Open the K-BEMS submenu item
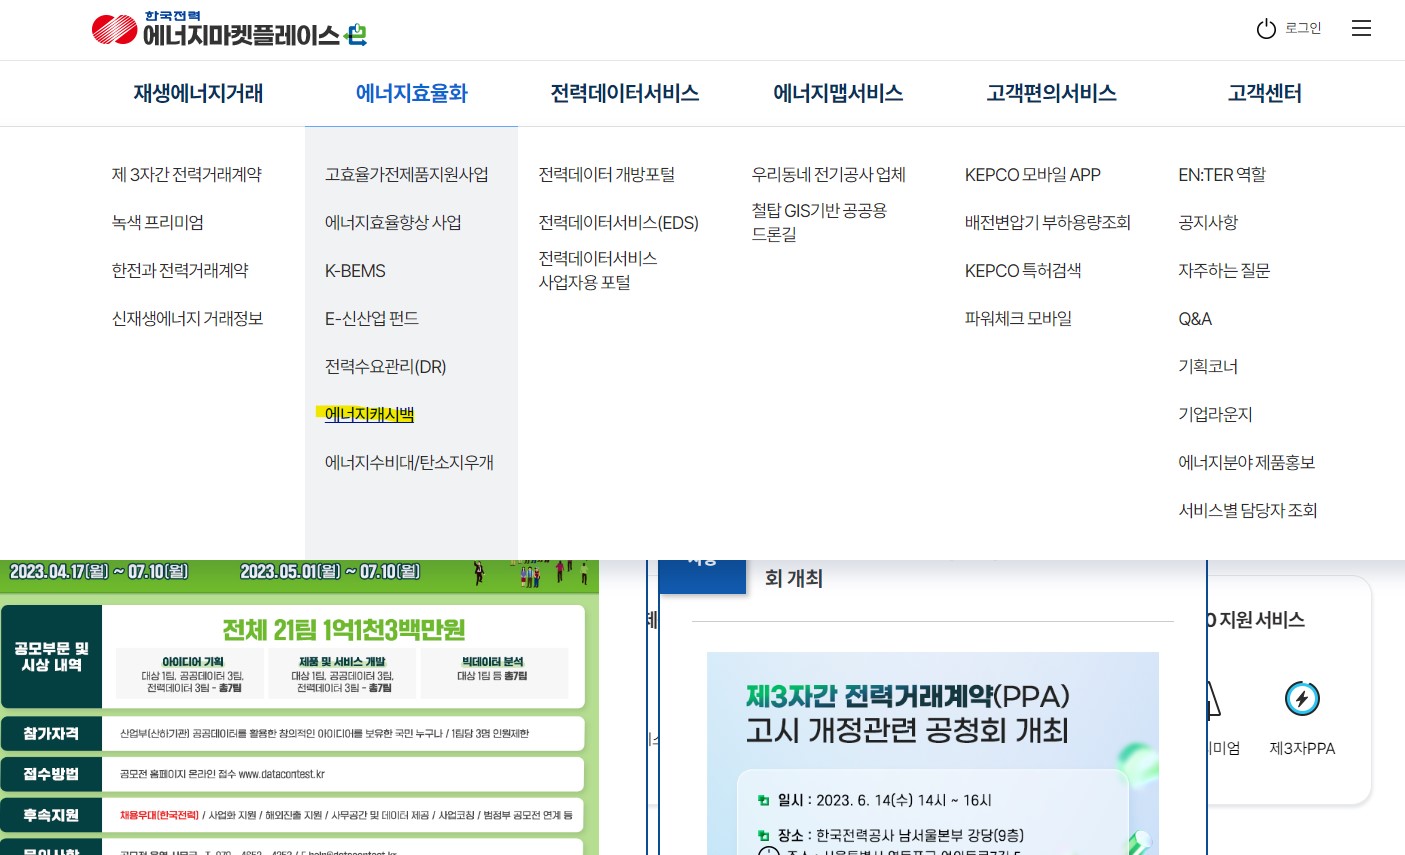Screen dimensions: 1405x855 [355, 271]
